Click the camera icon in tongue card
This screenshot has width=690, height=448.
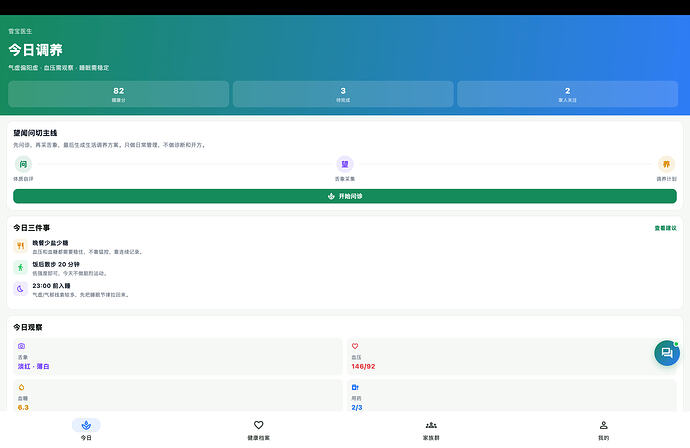[22, 346]
